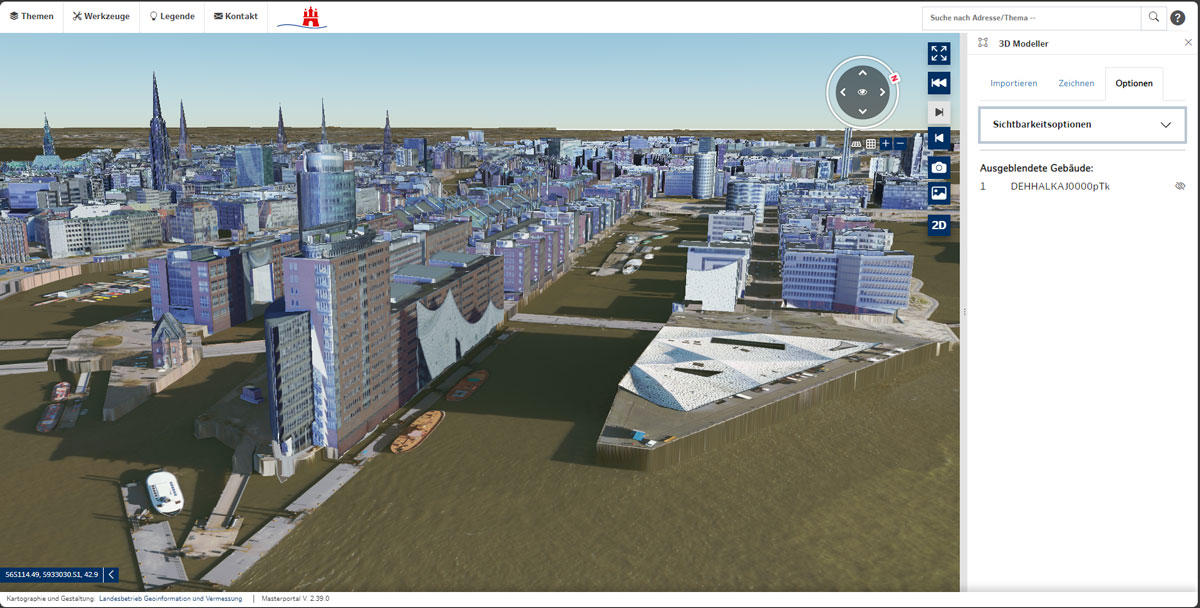Focus the address/theme search field
1200x608 pixels.
[1031, 17]
